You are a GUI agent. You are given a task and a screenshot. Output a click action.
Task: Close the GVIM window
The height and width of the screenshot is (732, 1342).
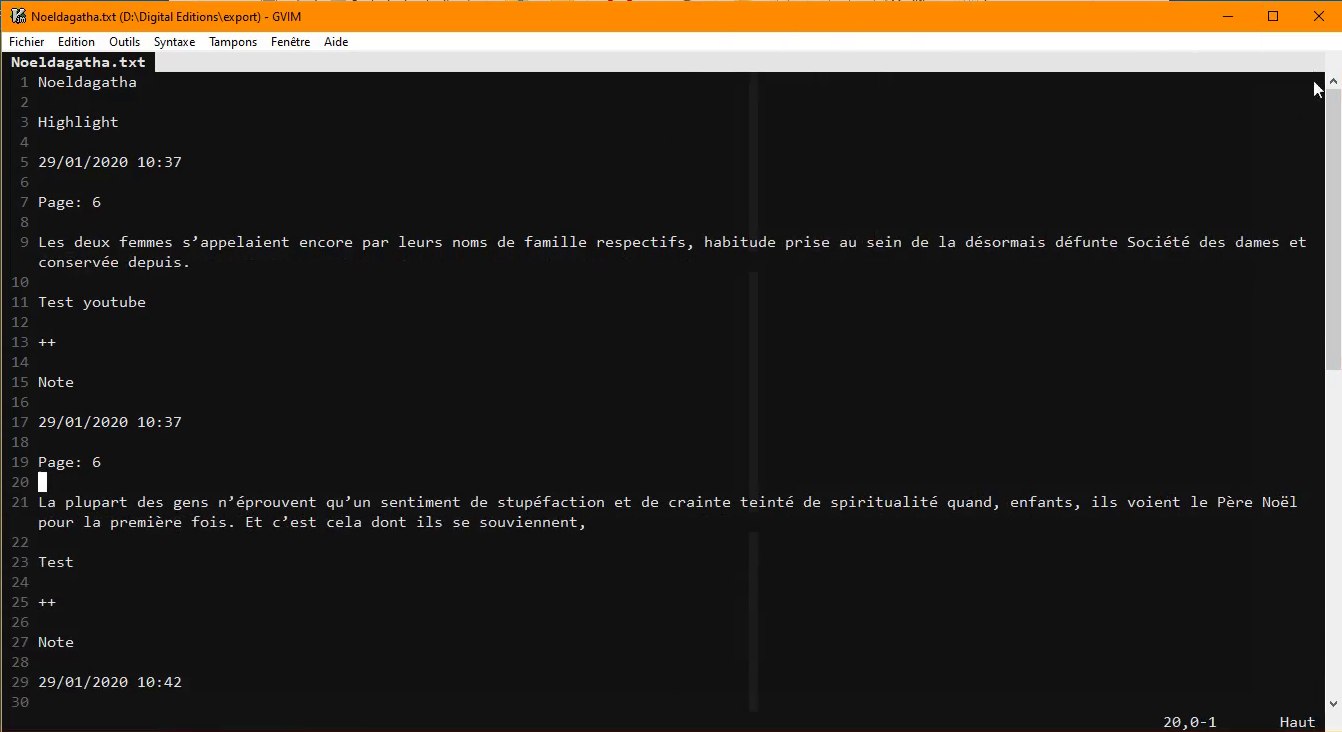point(1319,16)
